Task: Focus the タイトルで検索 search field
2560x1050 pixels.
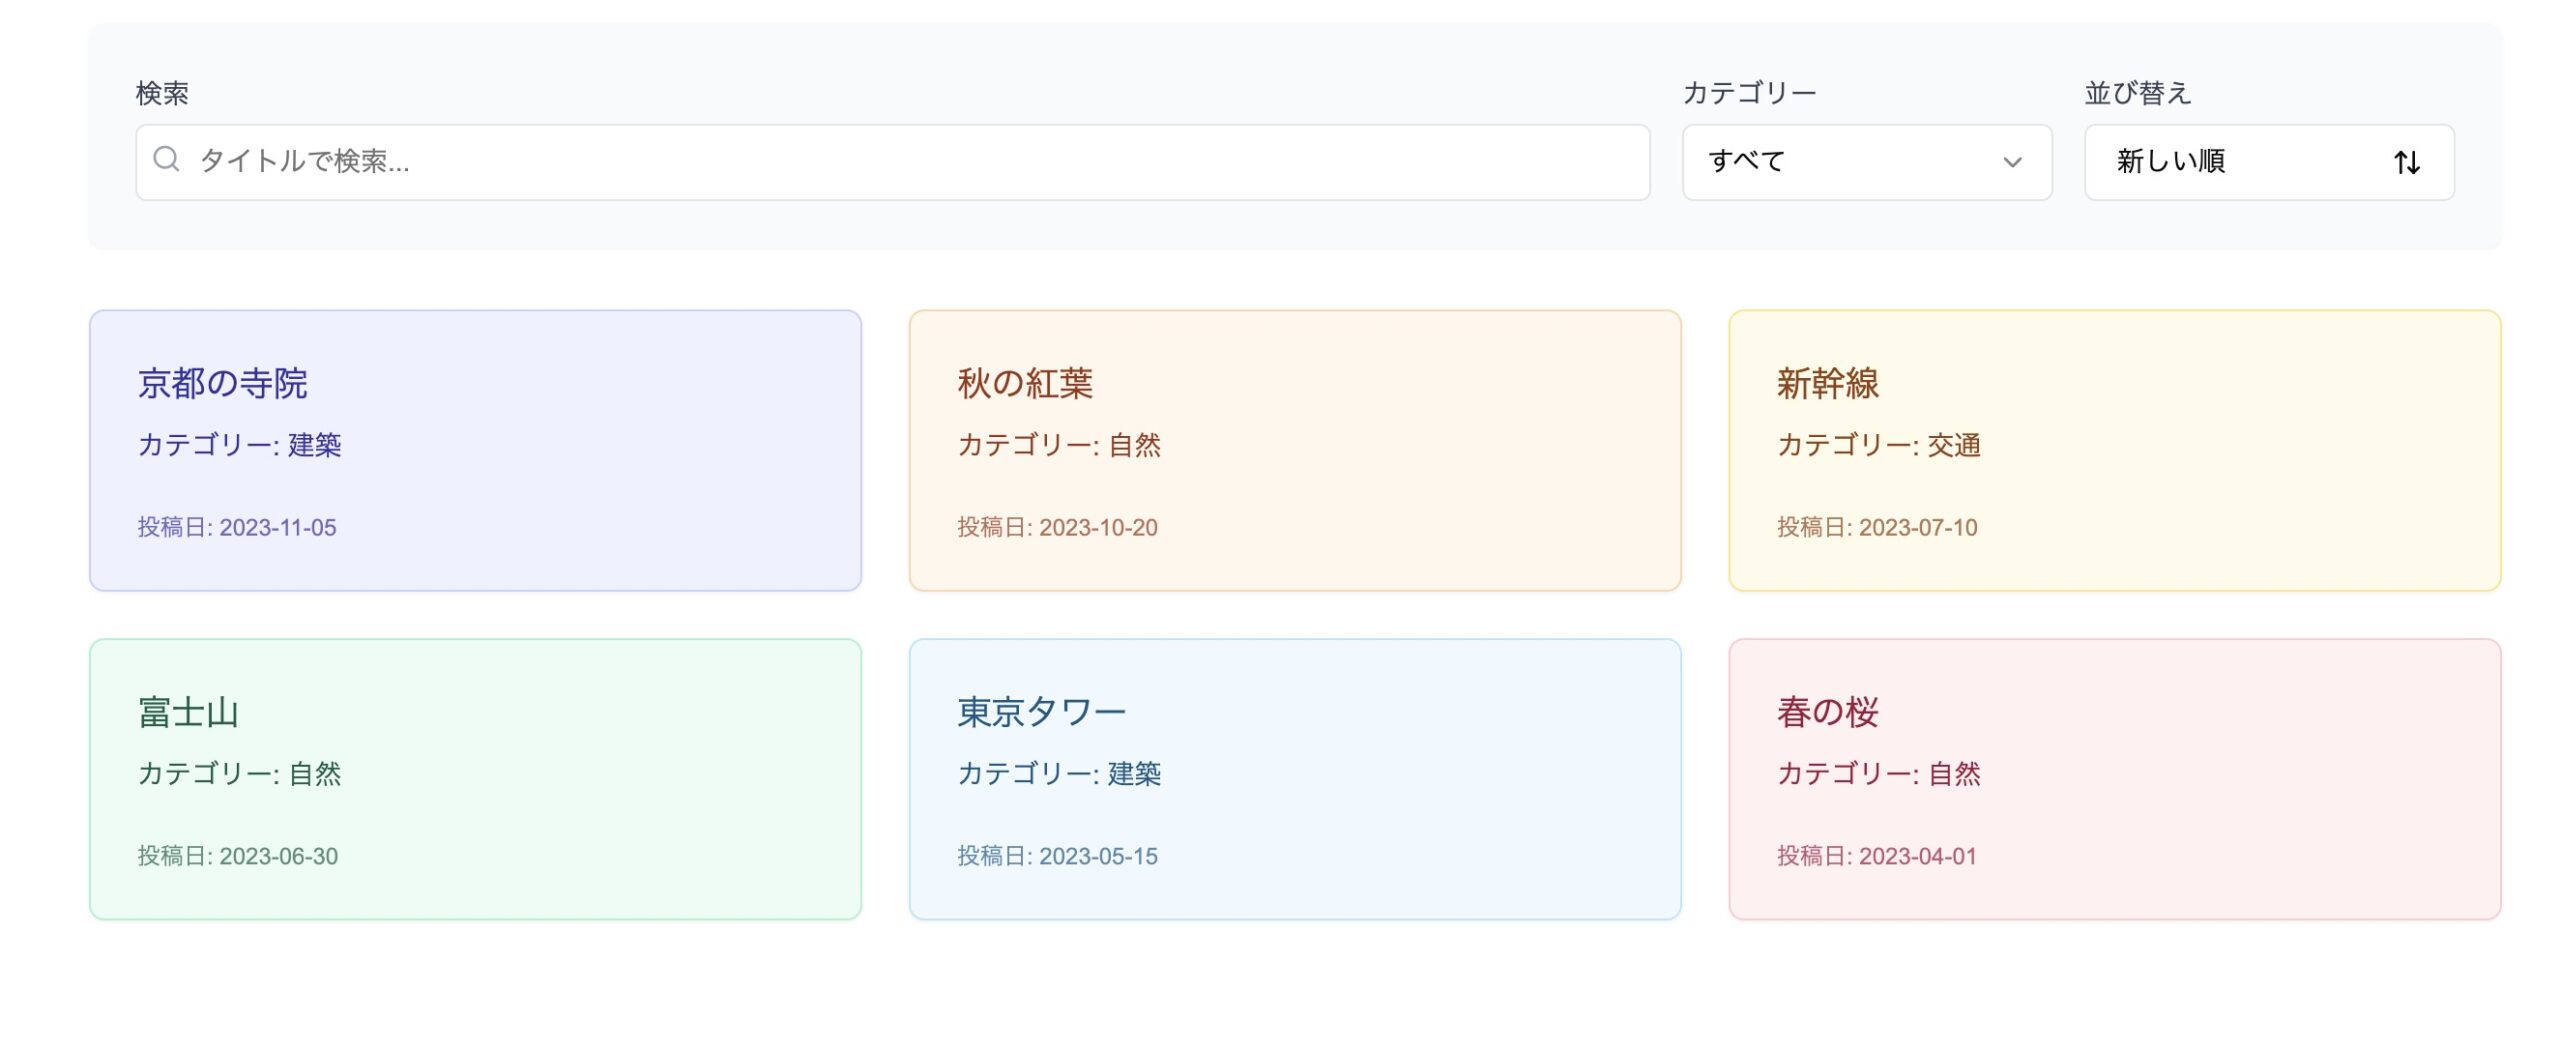Action: point(892,162)
